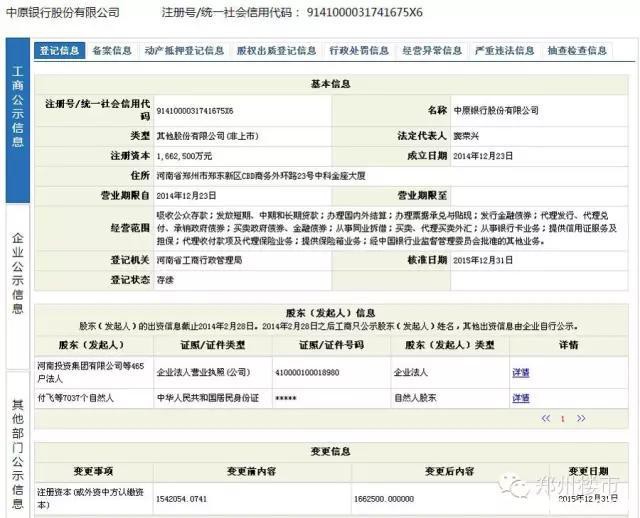This screenshot has width=640, height=518.
Task: Click after-change value 1662500.000000
Action: (x=384, y=499)
